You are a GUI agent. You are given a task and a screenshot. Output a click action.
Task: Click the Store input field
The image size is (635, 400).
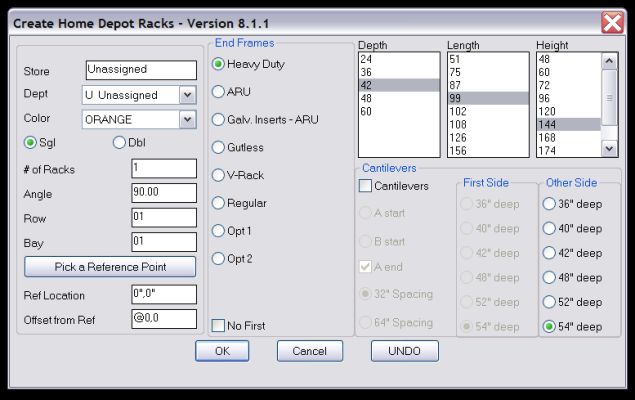(x=141, y=70)
